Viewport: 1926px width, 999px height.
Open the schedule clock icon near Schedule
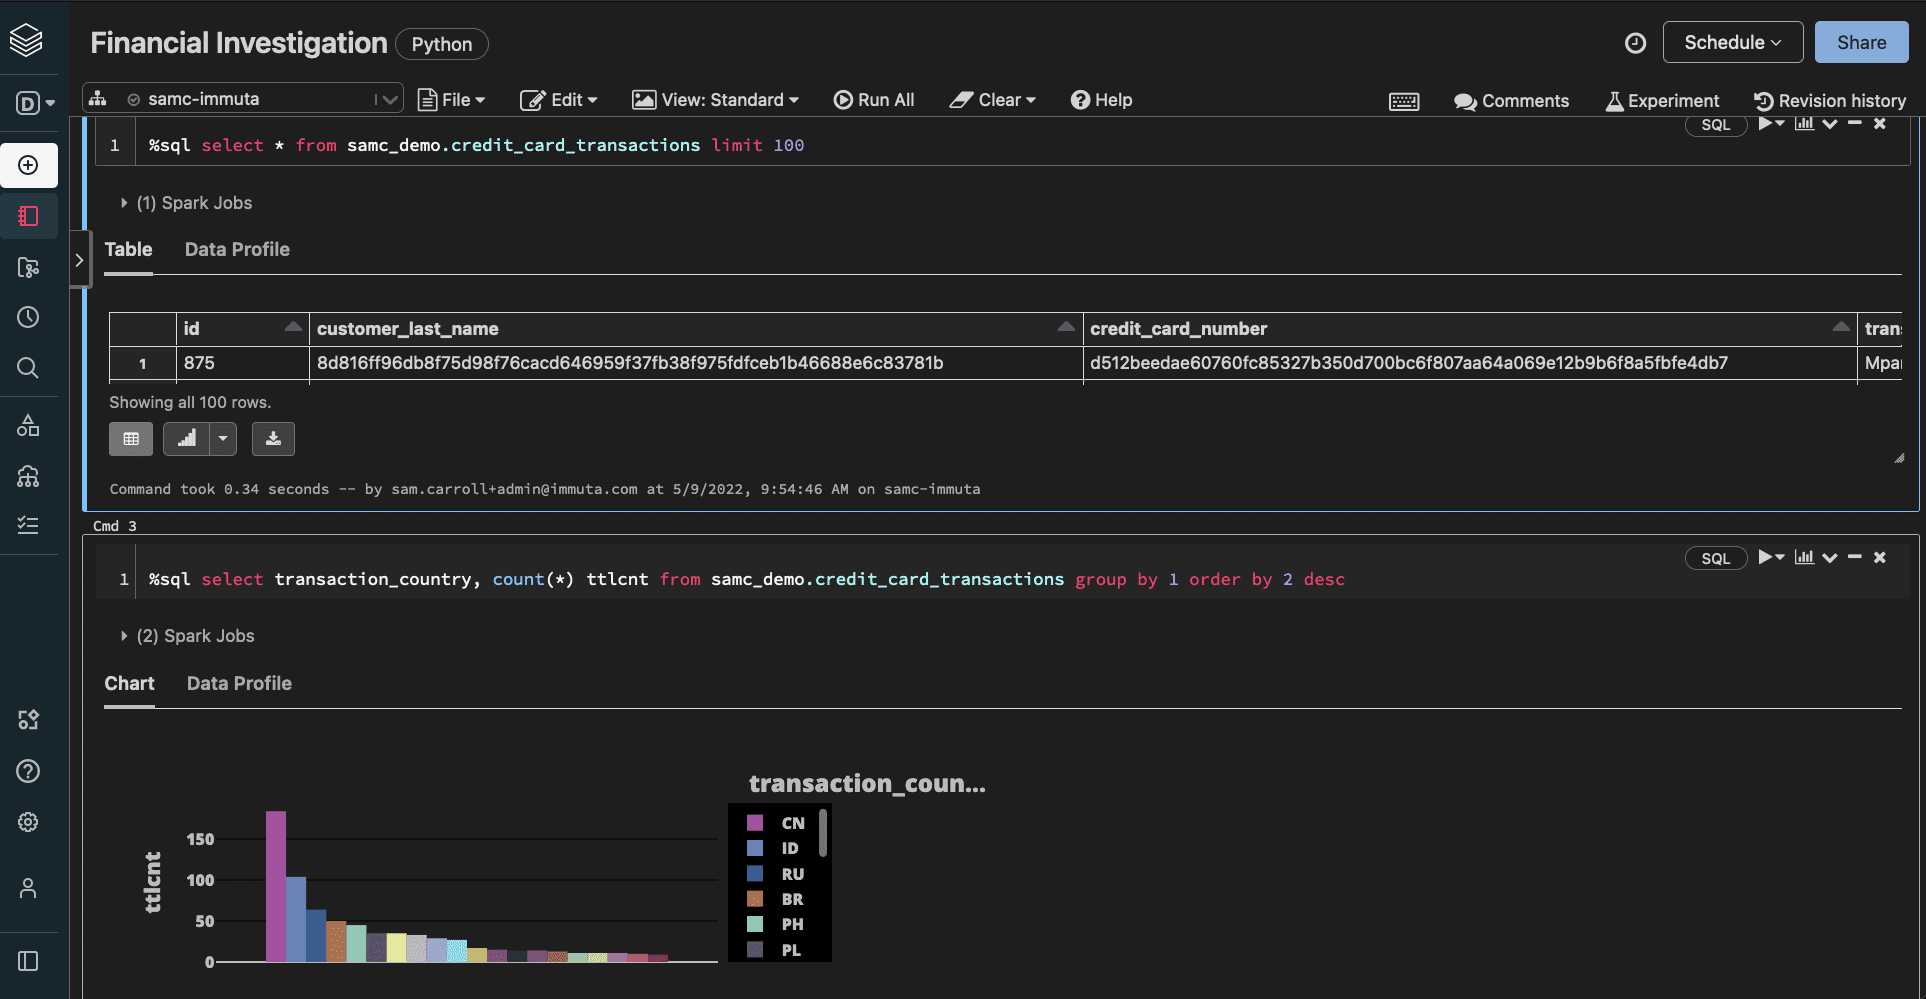[1635, 43]
